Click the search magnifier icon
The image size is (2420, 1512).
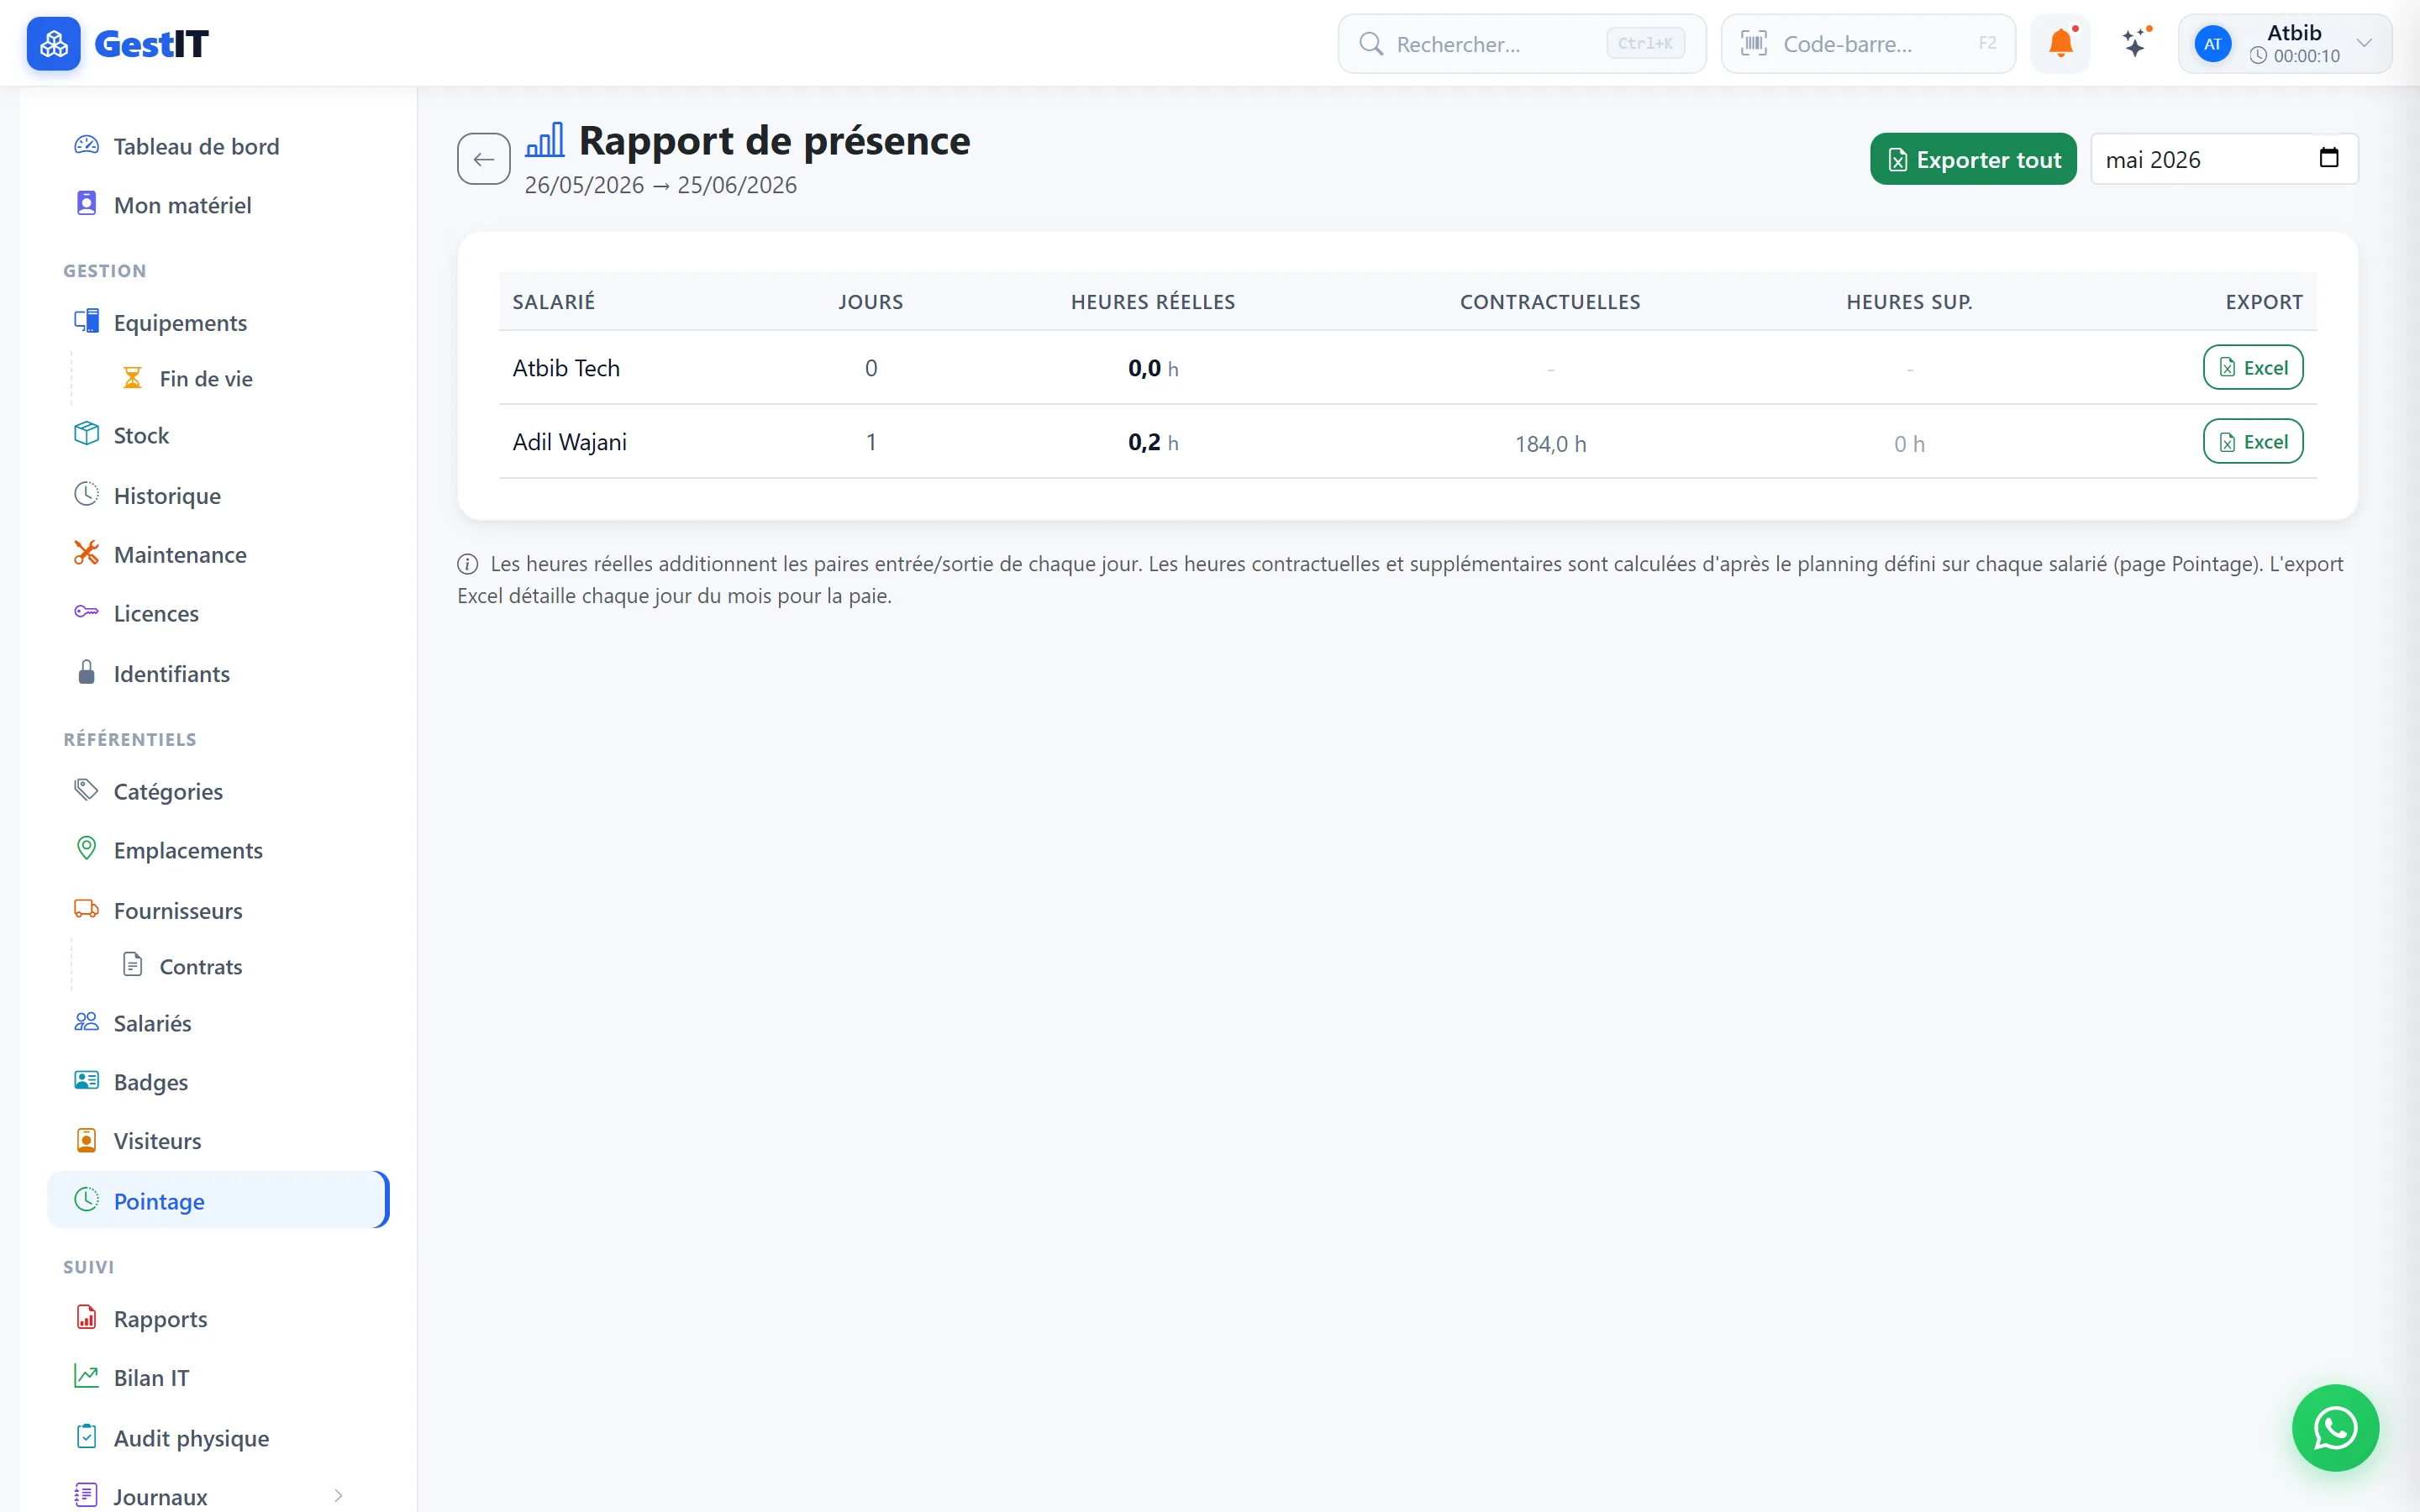pyautogui.click(x=1371, y=43)
